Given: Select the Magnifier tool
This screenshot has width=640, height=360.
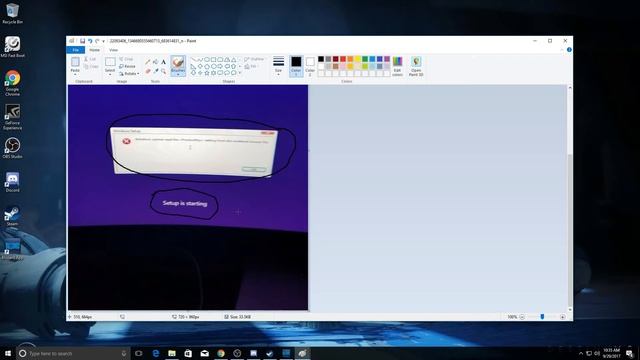Looking at the screenshot, I should tap(163, 71).
